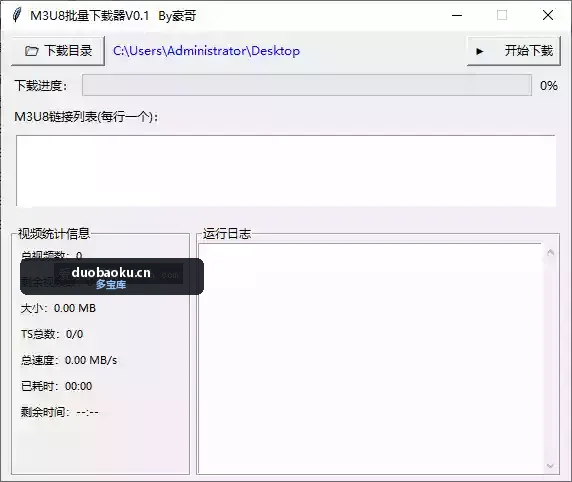Minimize the M3U8 downloader window
This screenshot has width=572, height=482.
coord(457,15)
